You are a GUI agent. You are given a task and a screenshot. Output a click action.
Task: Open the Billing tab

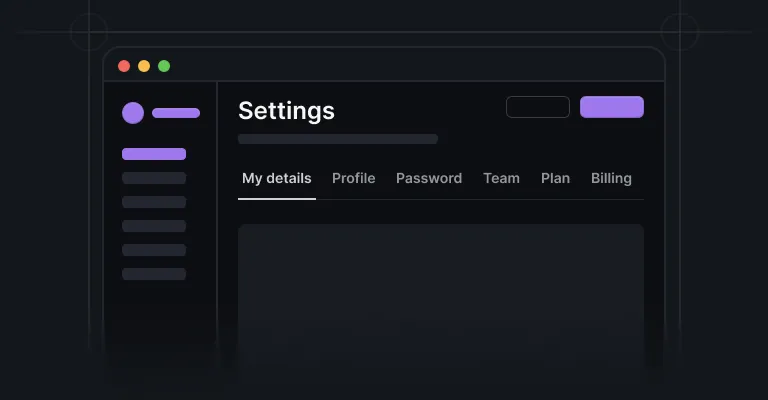pyautogui.click(x=611, y=178)
